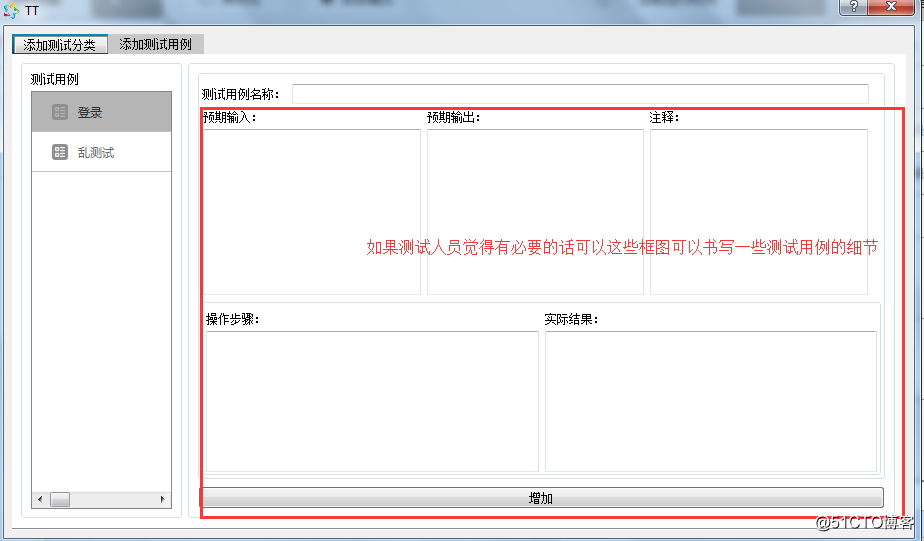Viewport: 924px width, 541px height.
Task: Click the list icon beside 乱测试
Action: click(60, 152)
